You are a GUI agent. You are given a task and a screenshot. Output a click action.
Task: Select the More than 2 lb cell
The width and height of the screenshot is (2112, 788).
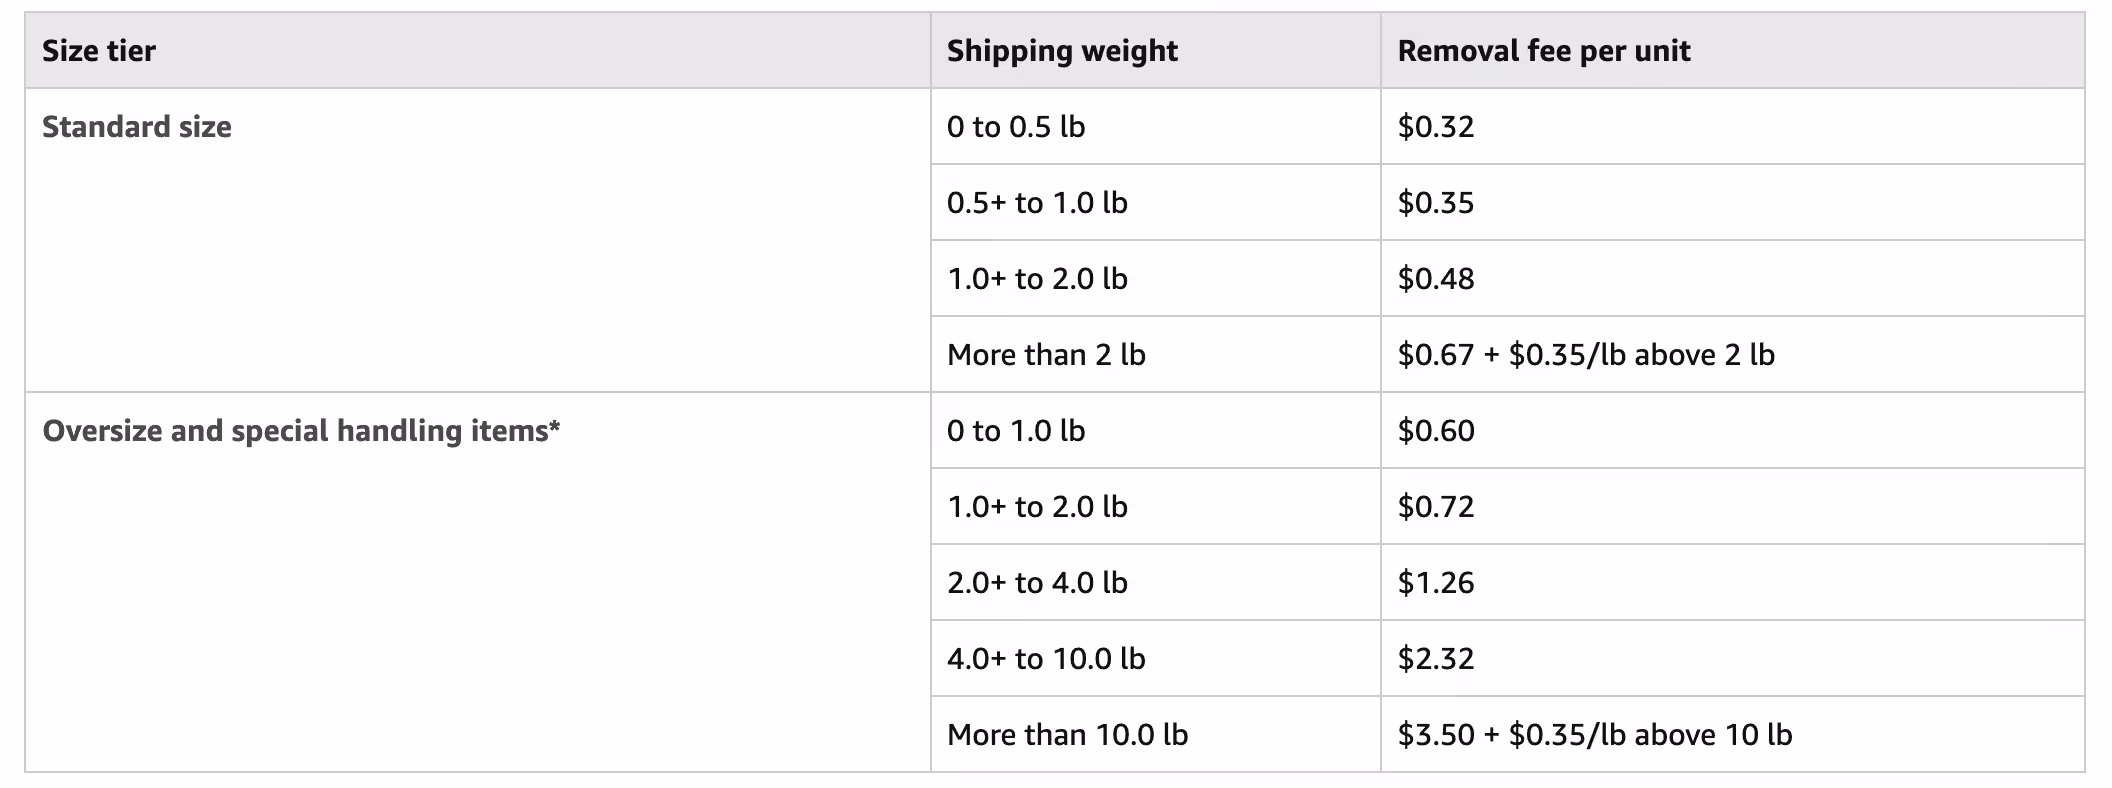tap(1155, 355)
